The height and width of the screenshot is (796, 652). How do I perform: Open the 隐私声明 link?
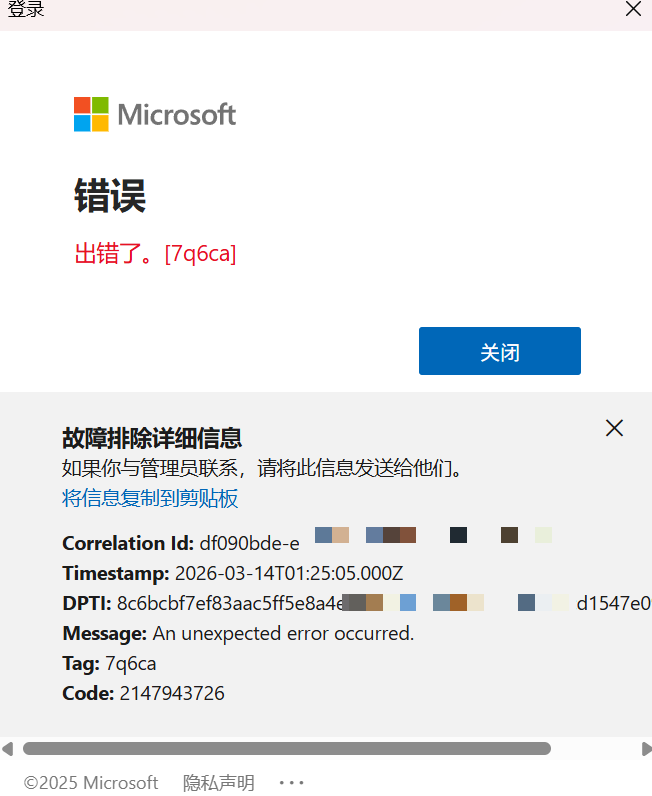(x=219, y=783)
